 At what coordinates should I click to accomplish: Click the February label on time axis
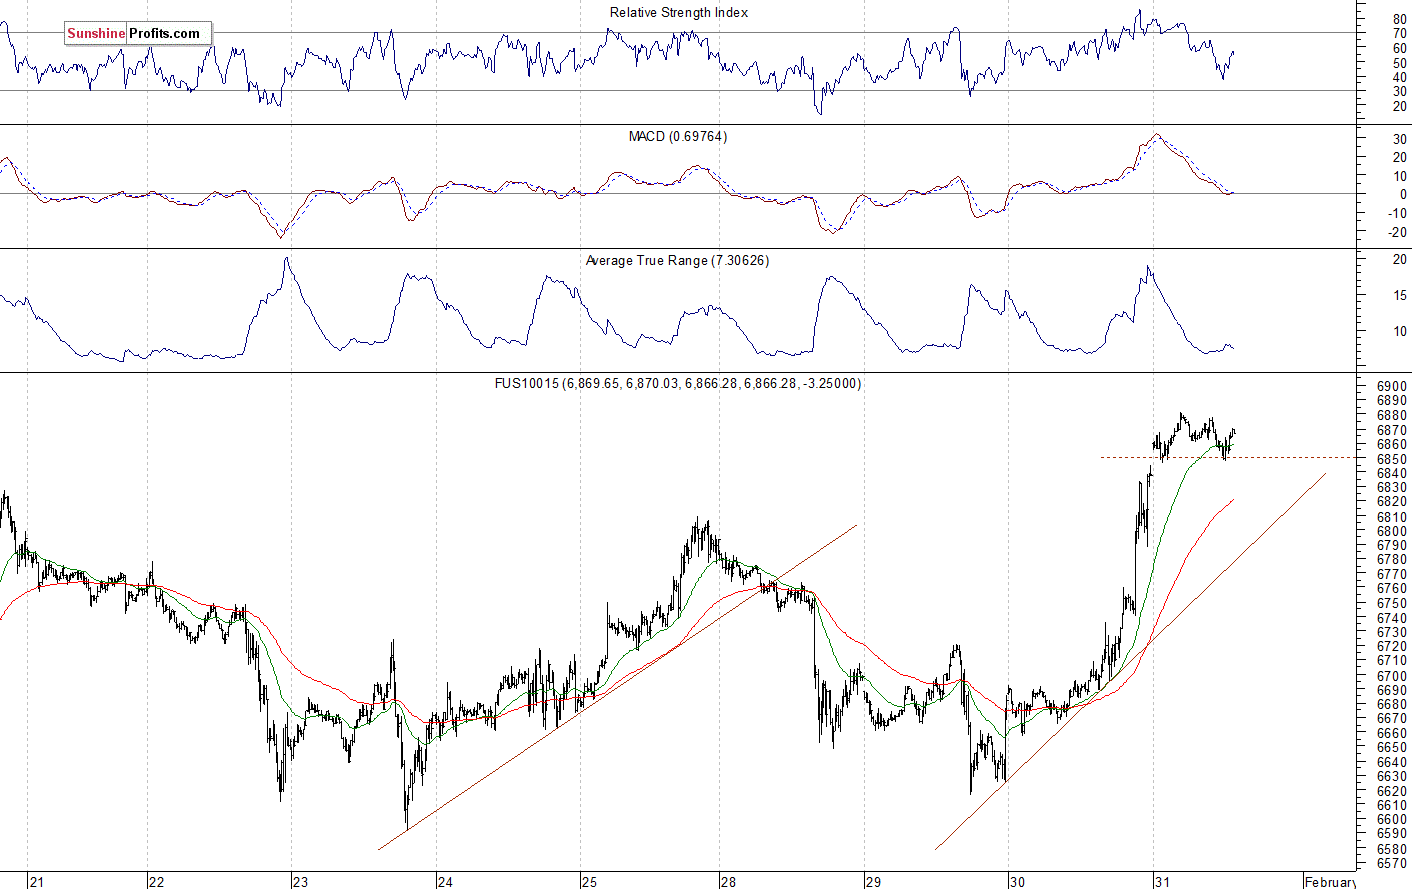point(1330,881)
